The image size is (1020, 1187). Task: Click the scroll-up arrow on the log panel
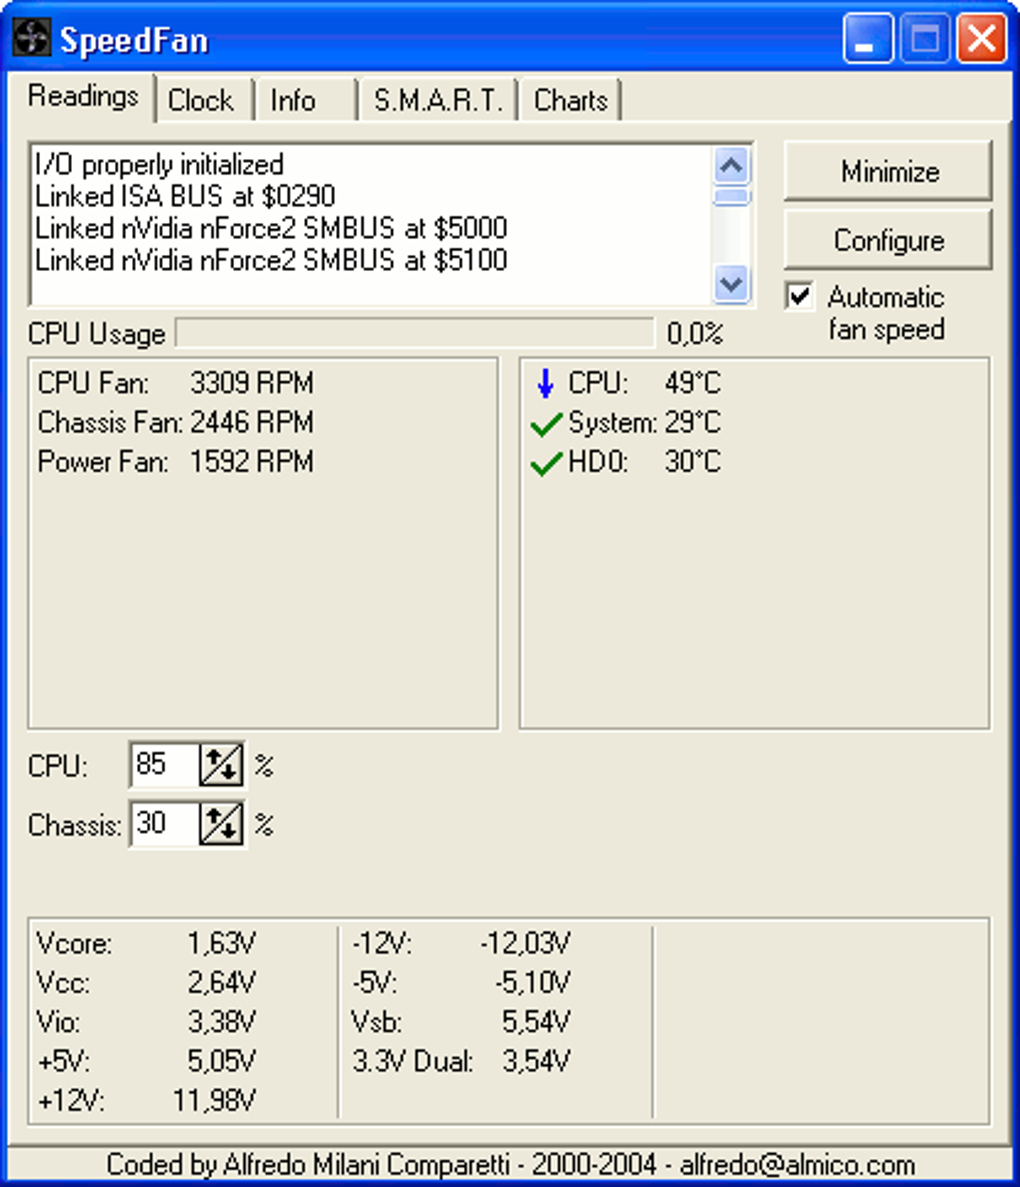[731, 166]
